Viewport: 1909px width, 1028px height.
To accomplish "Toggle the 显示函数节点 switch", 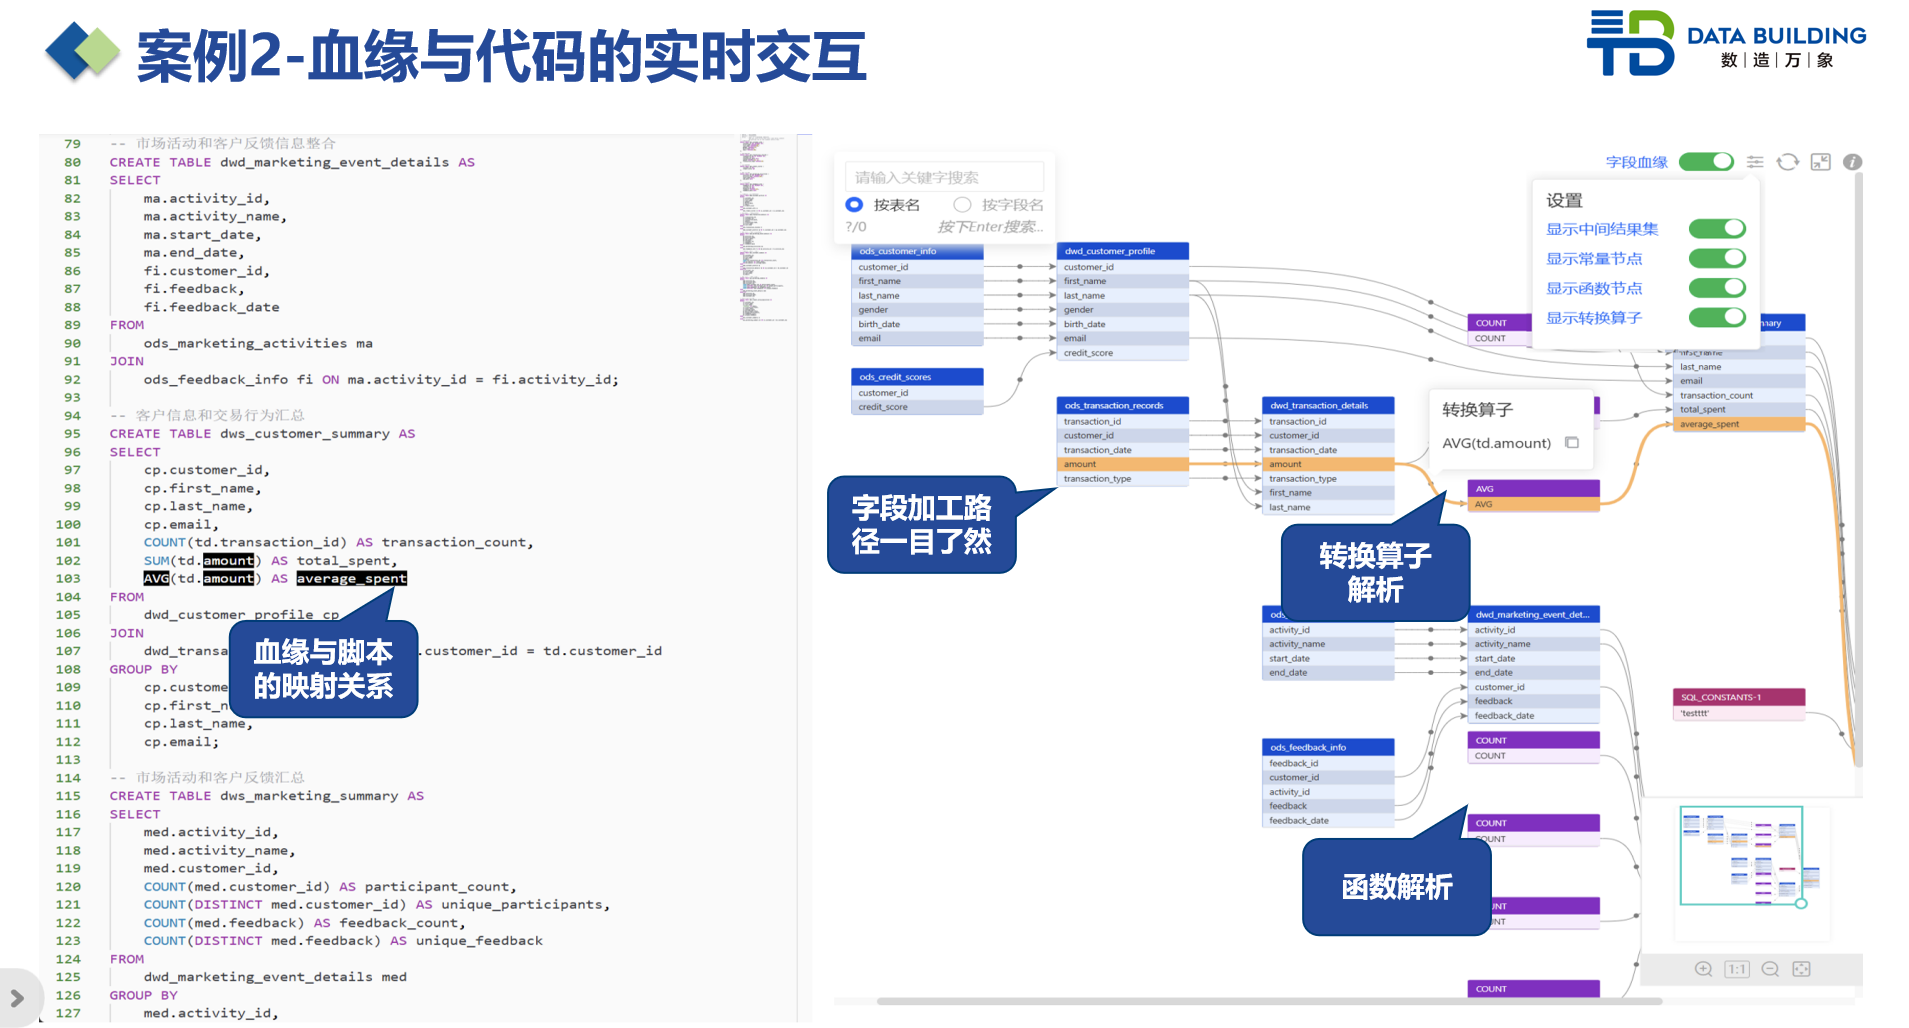I will click(1717, 288).
